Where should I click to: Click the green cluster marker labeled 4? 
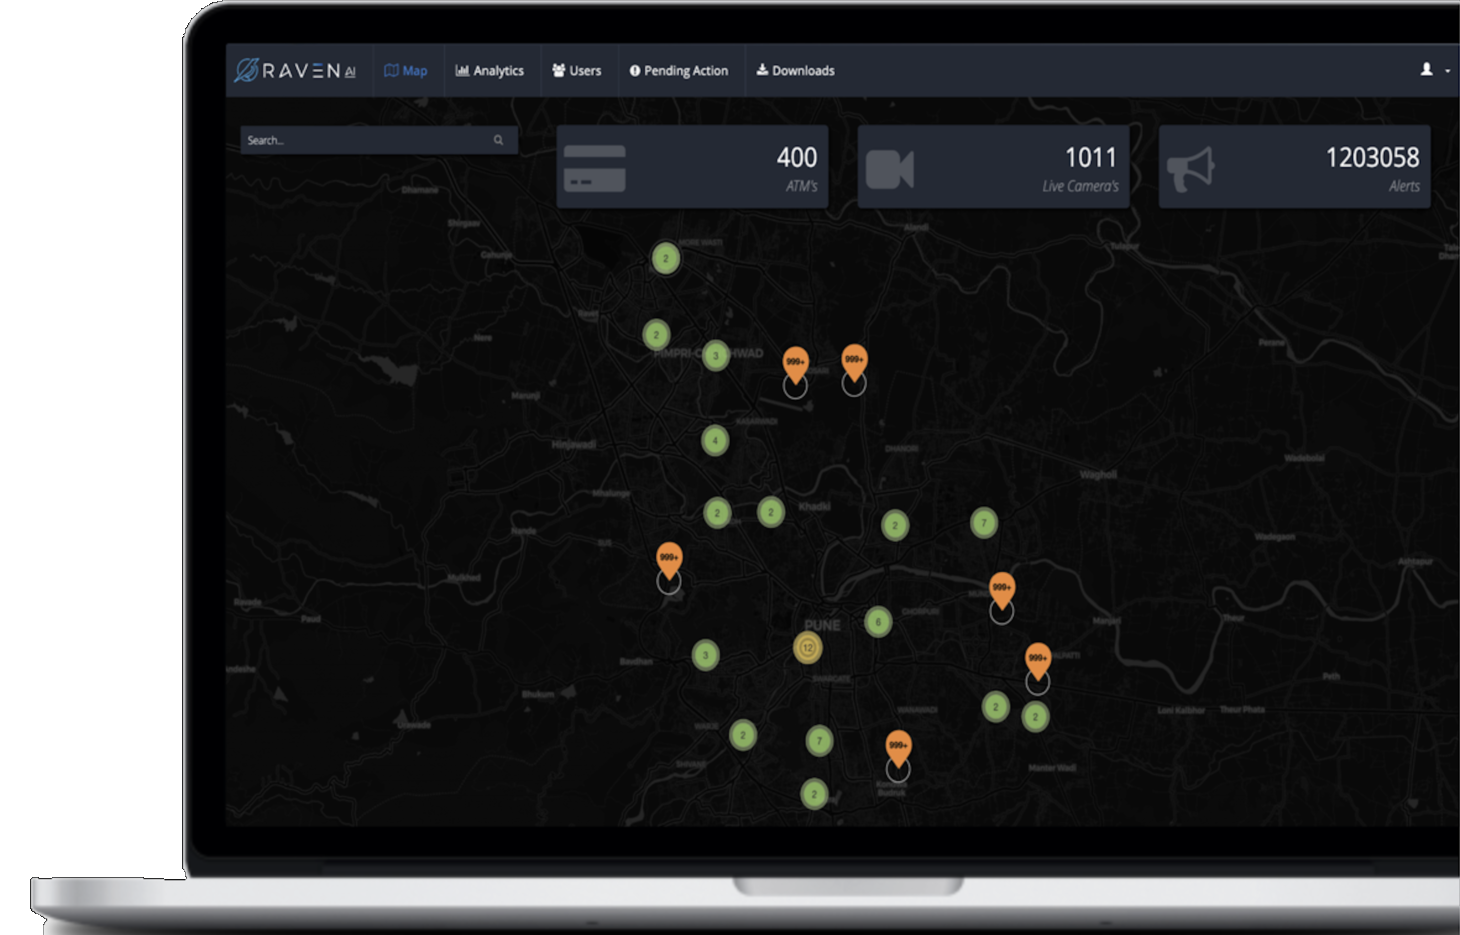(715, 440)
